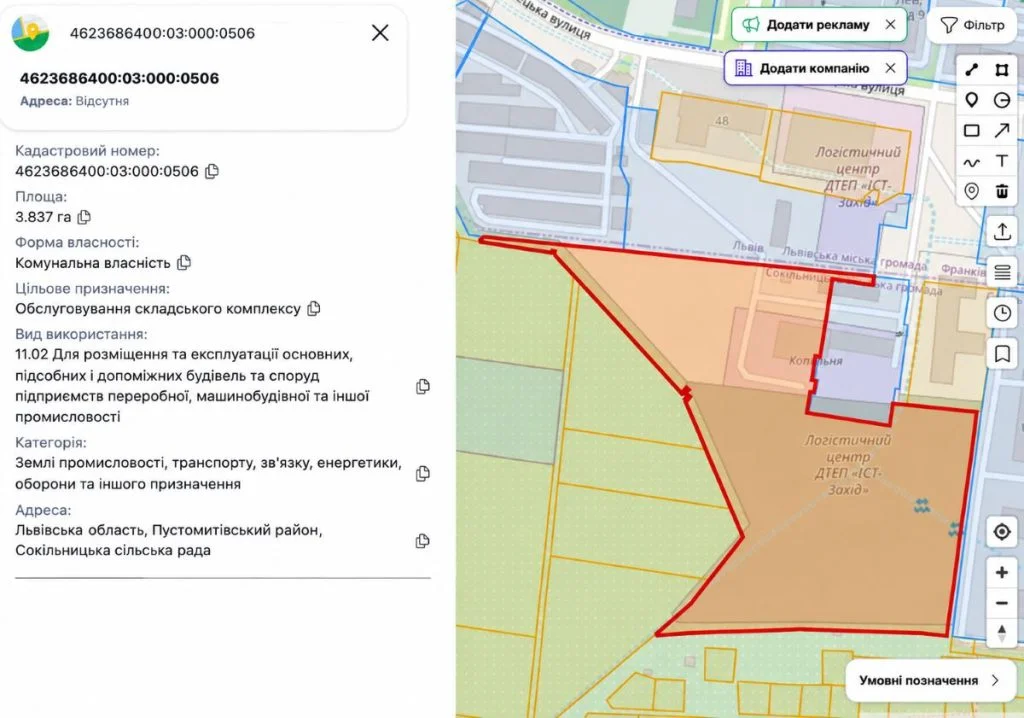Pick the location point pin tool
Screen dimensions: 1024x718
tap(972, 191)
